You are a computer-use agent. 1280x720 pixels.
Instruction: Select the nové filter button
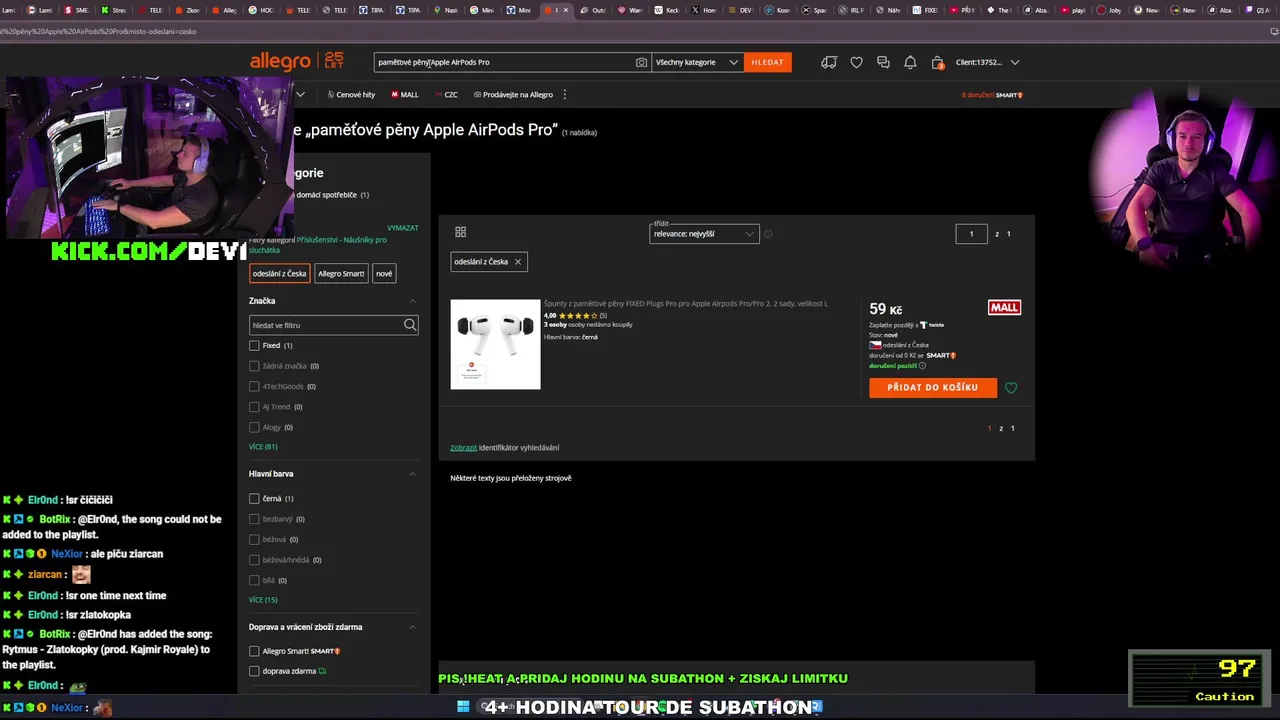[384, 274]
